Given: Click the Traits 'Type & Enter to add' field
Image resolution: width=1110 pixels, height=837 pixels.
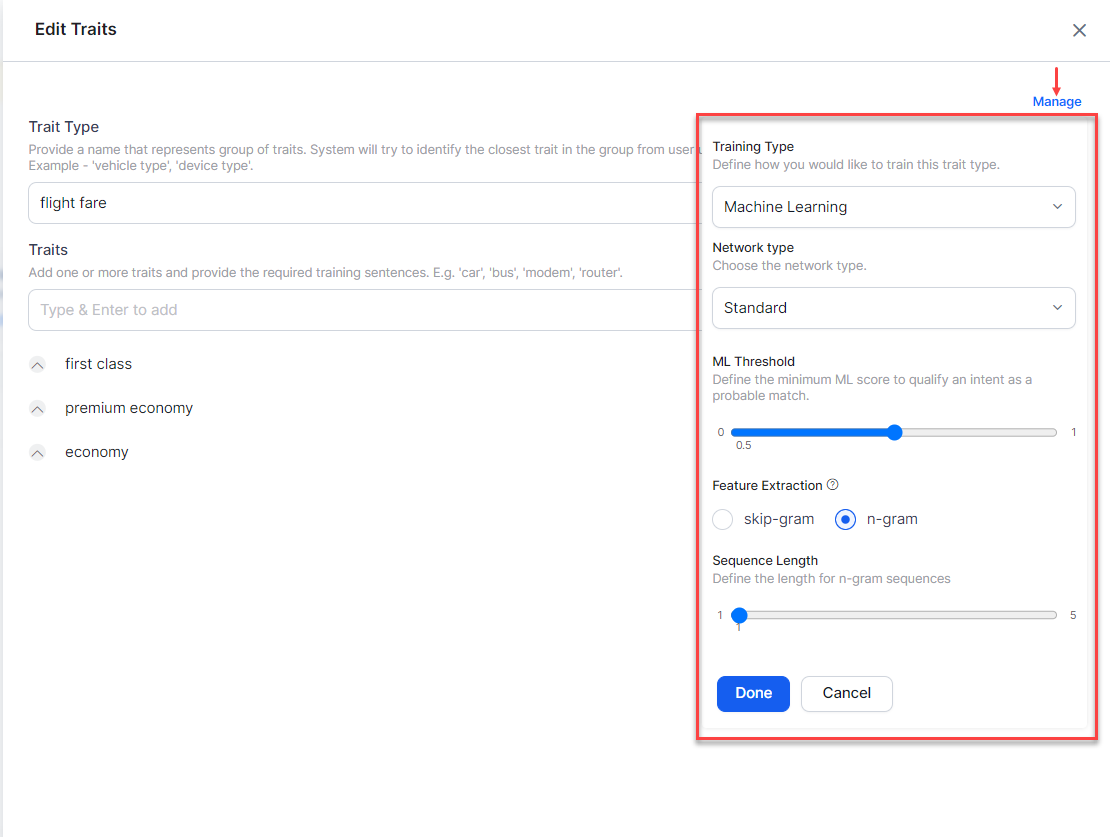Looking at the screenshot, I should [360, 310].
